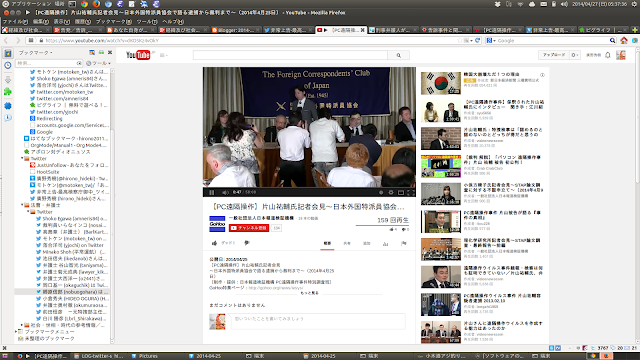Click the thumbs down dislike icon
The height and width of the screenshot is (360, 640).
(x=247, y=243)
